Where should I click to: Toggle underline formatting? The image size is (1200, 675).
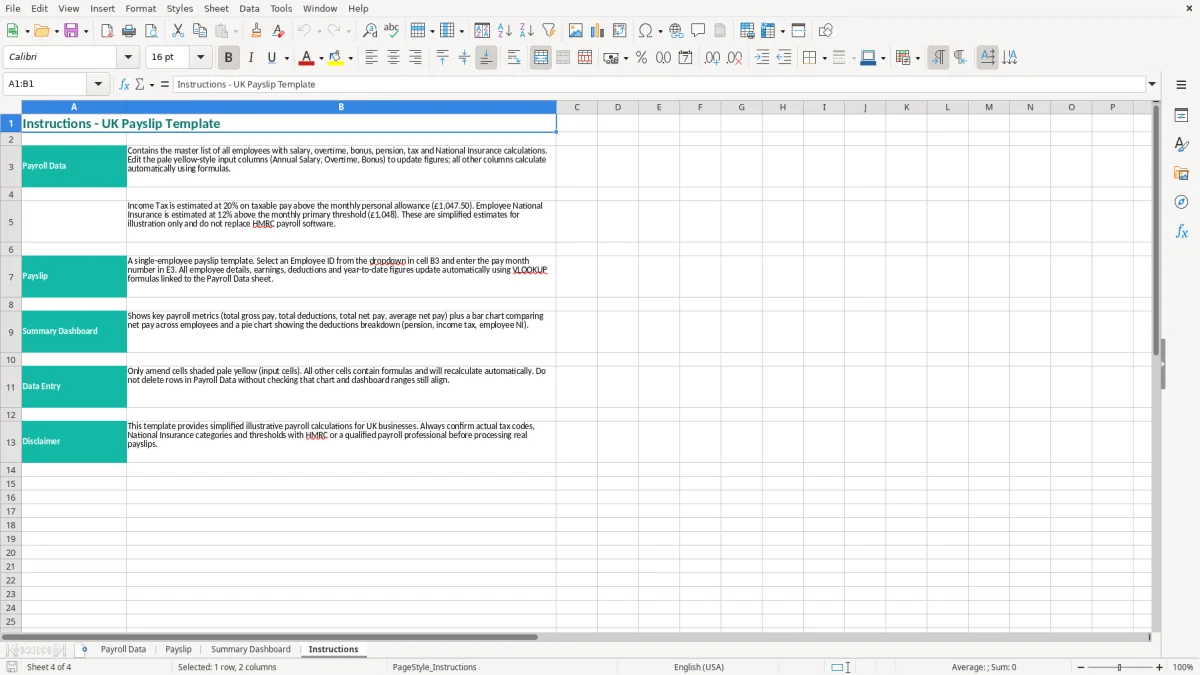tap(271, 58)
